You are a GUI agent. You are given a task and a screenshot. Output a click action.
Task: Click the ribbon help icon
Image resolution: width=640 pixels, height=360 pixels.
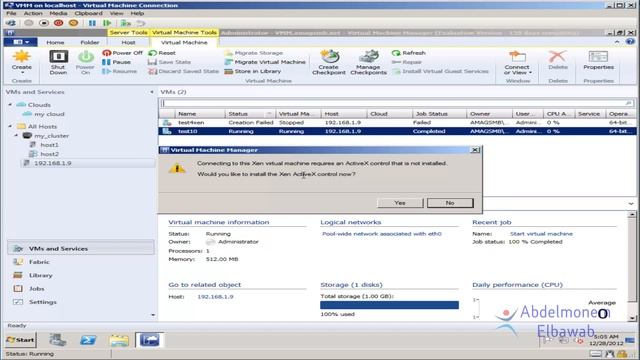[630, 42]
